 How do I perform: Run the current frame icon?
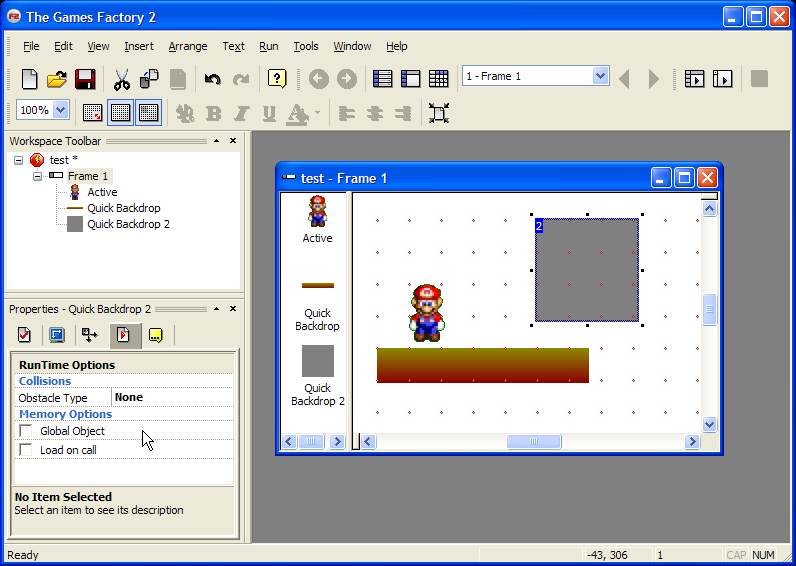[x=722, y=79]
